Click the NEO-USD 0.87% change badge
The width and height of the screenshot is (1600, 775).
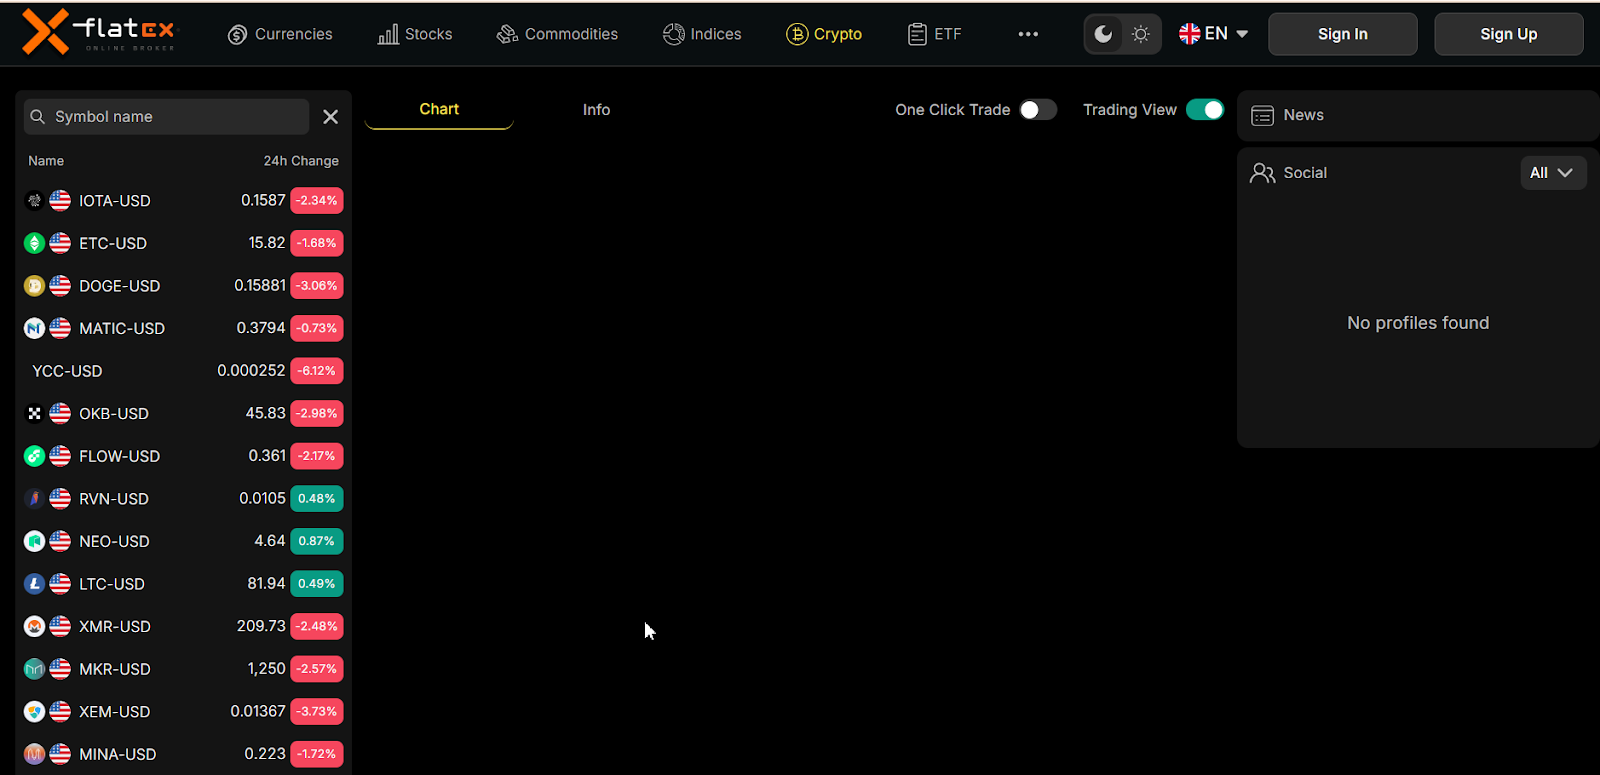317,541
